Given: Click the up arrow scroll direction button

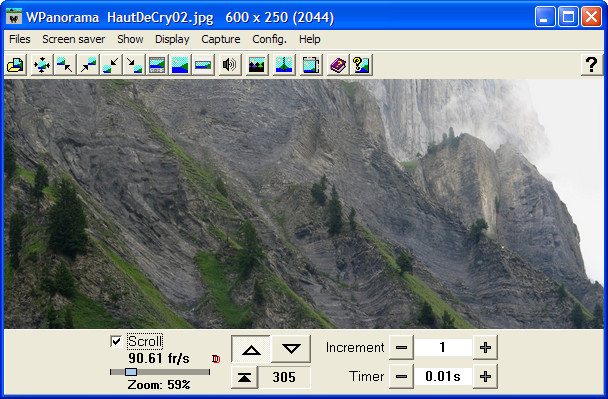Looking at the screenshot, I should (x=251, y=349).
